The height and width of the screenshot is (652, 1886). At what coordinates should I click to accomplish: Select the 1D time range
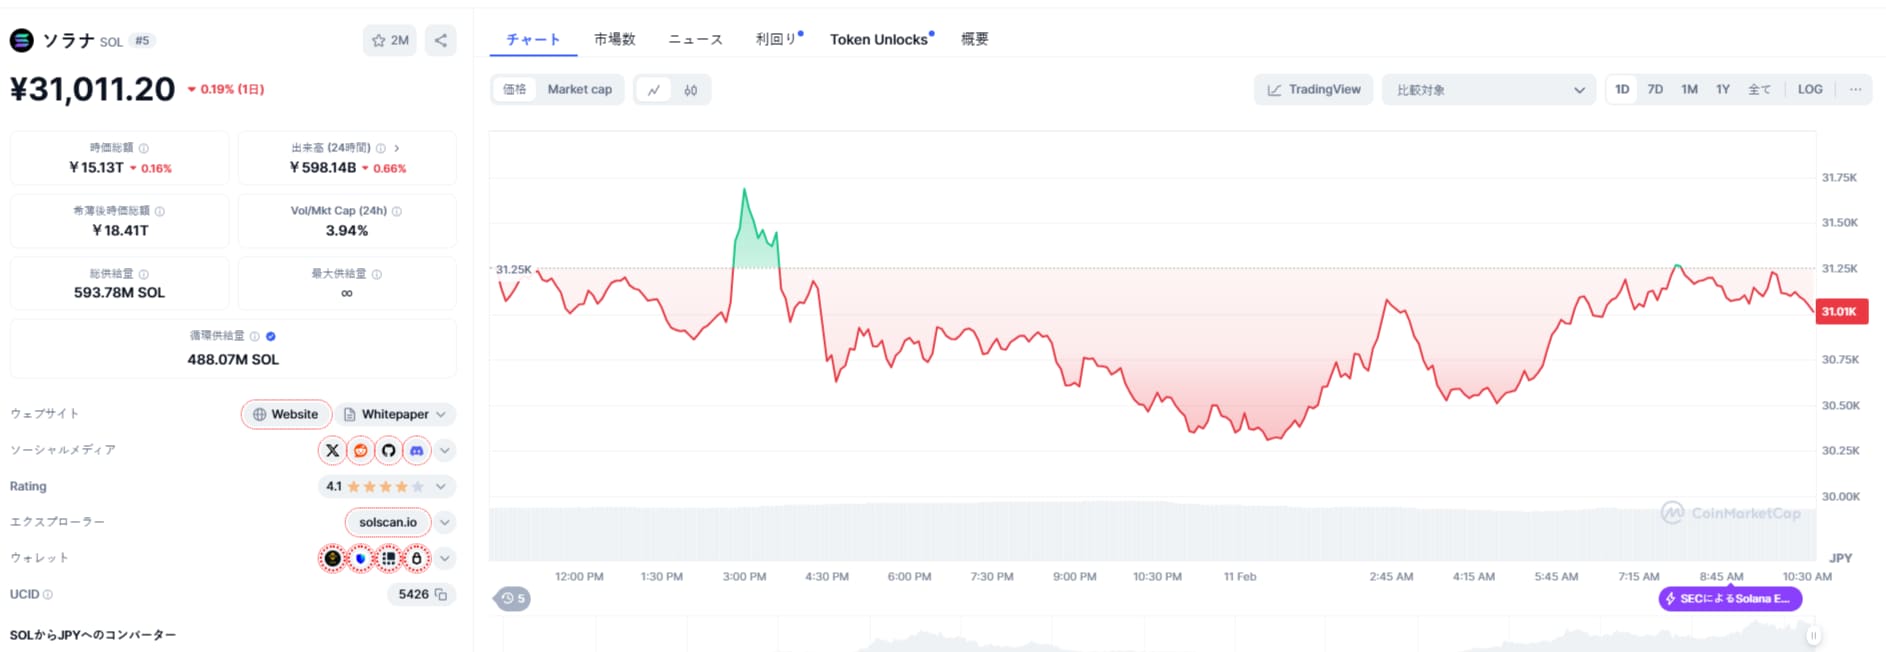(1622, 89)
